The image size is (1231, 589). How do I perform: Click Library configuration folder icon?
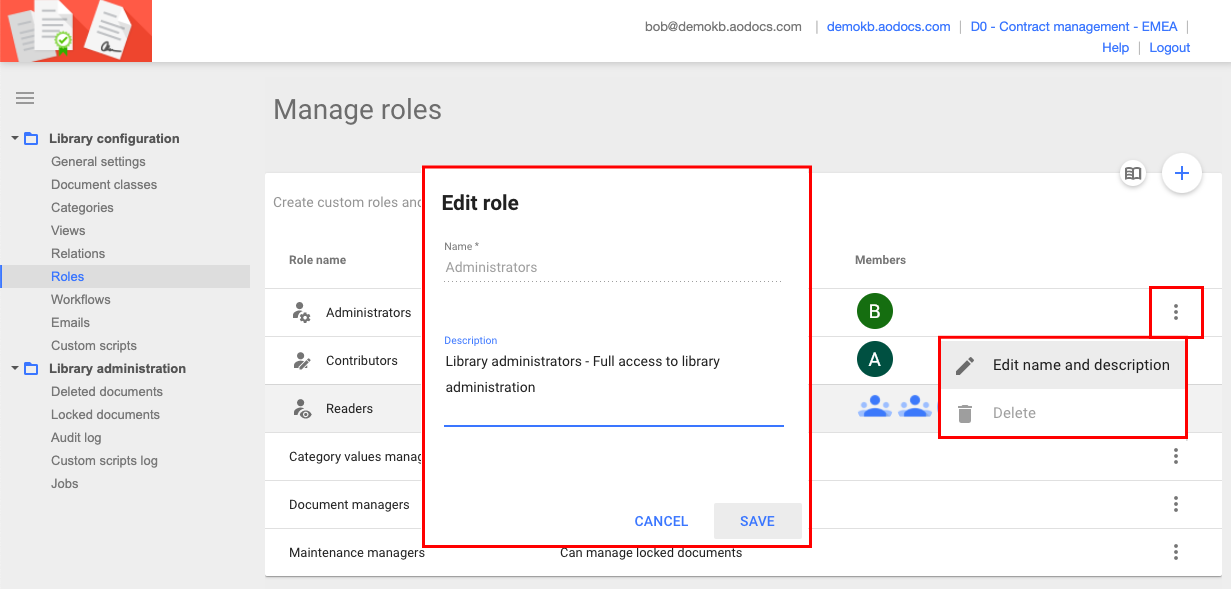[x=31, y=139]
